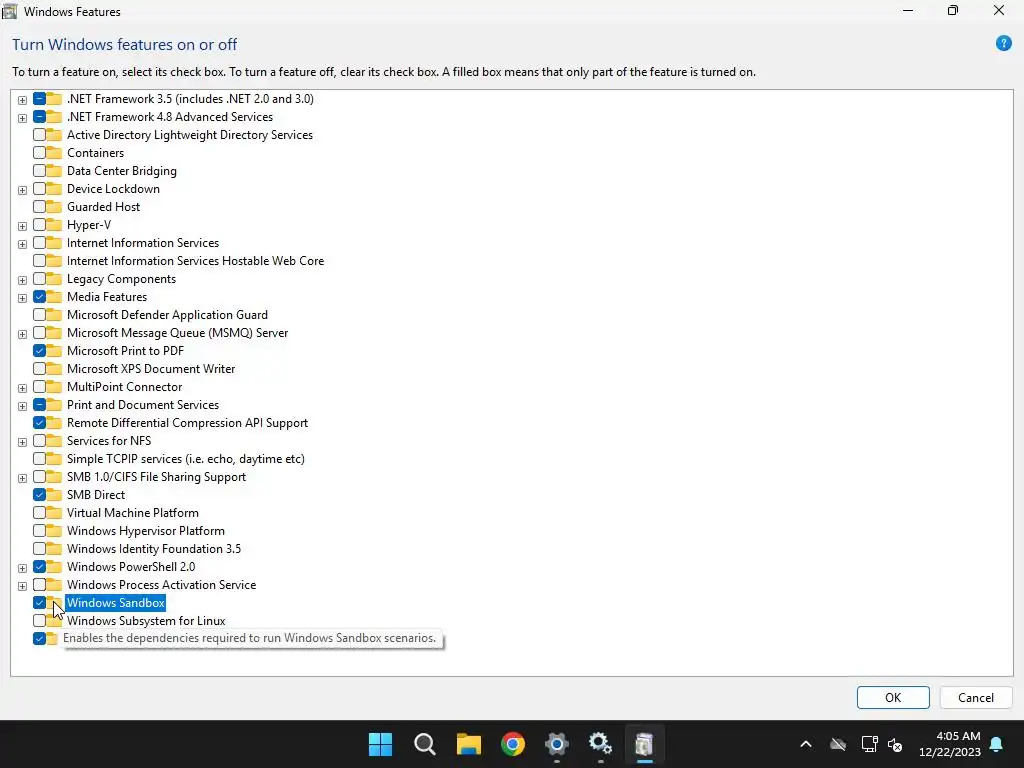Open the clock and date flyout
Image resolution: width=1024 pixels, height=768 pixels.
tap(950, 744)
